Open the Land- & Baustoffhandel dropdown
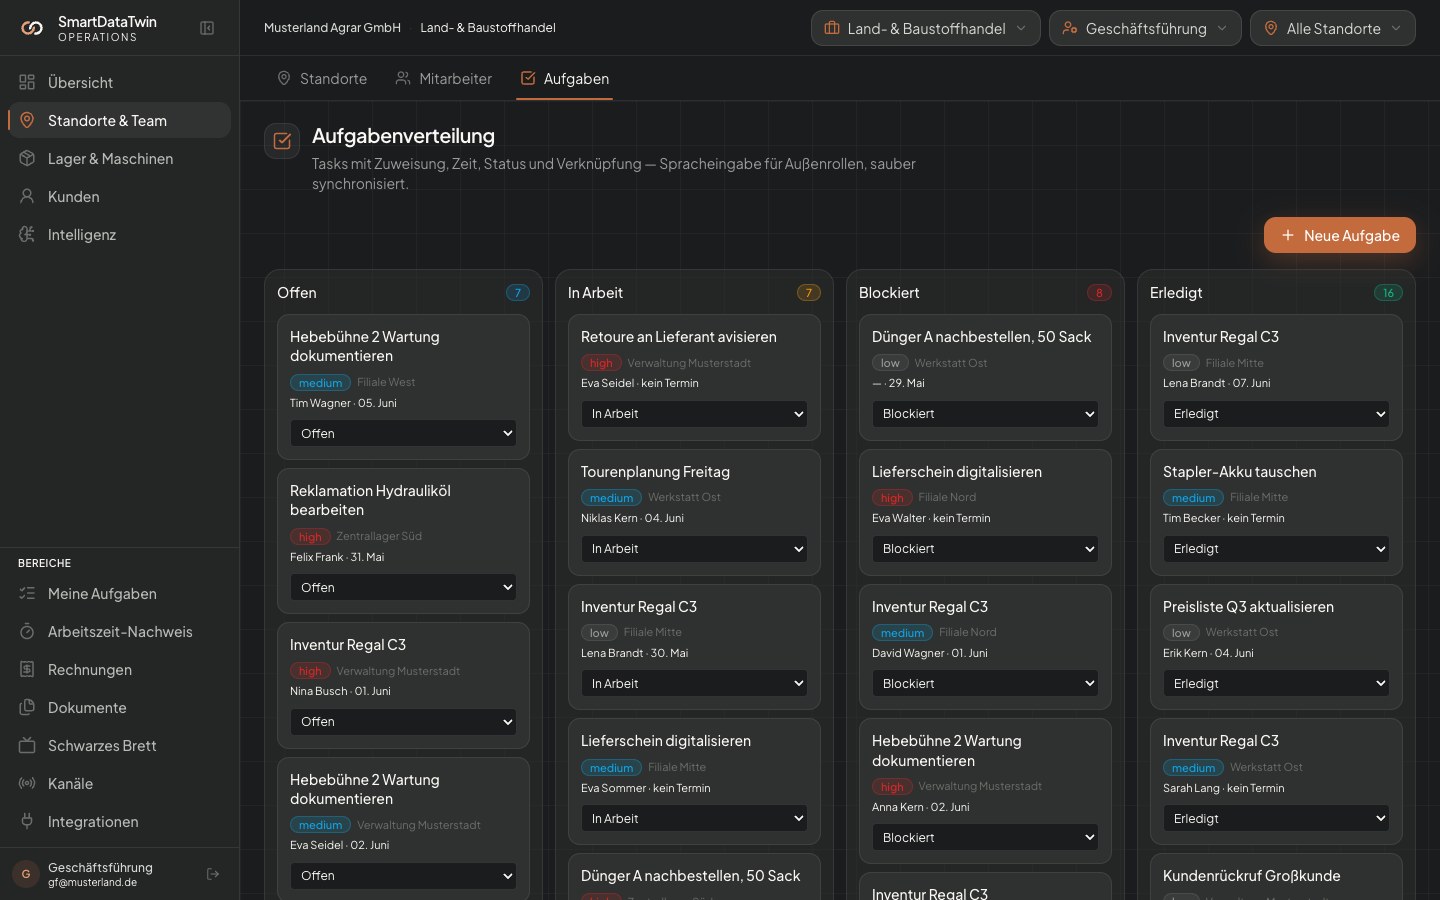 click(x=926, y=28)
